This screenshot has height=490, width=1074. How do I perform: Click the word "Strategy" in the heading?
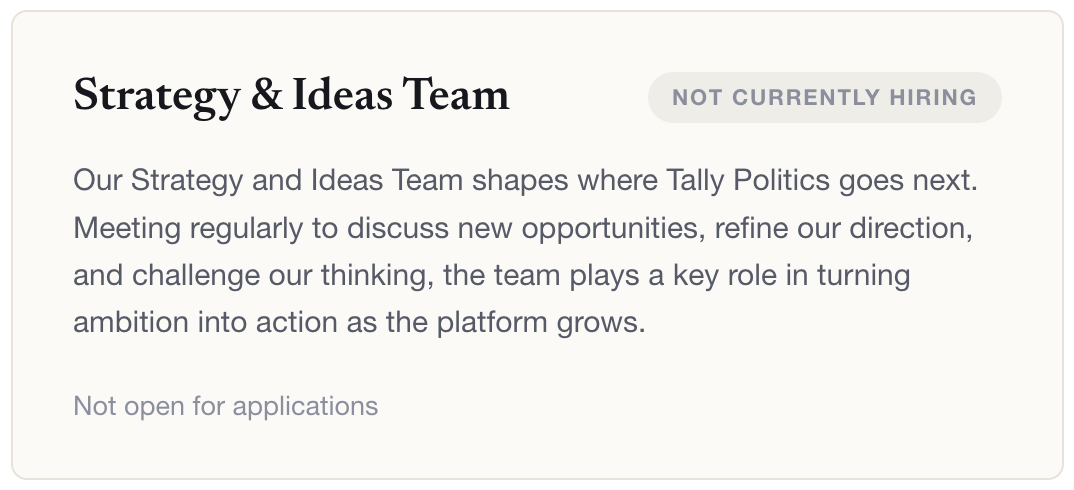pos(157,96)
